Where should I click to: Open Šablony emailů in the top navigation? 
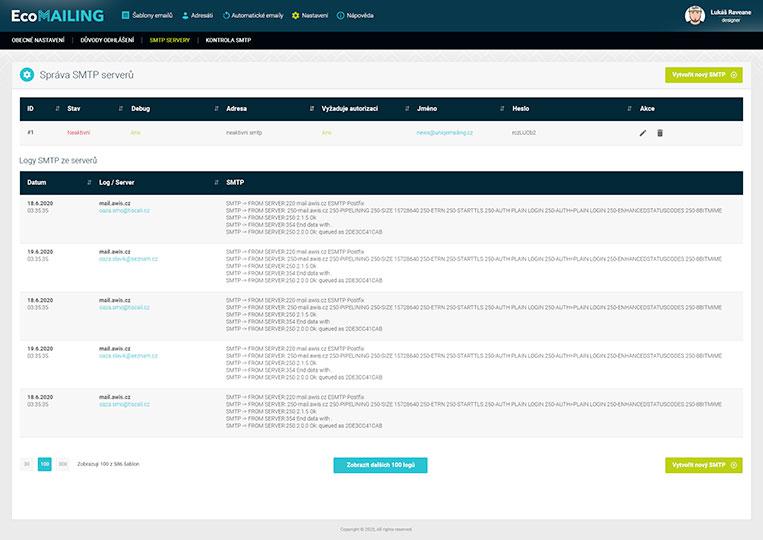click(147, 16)
